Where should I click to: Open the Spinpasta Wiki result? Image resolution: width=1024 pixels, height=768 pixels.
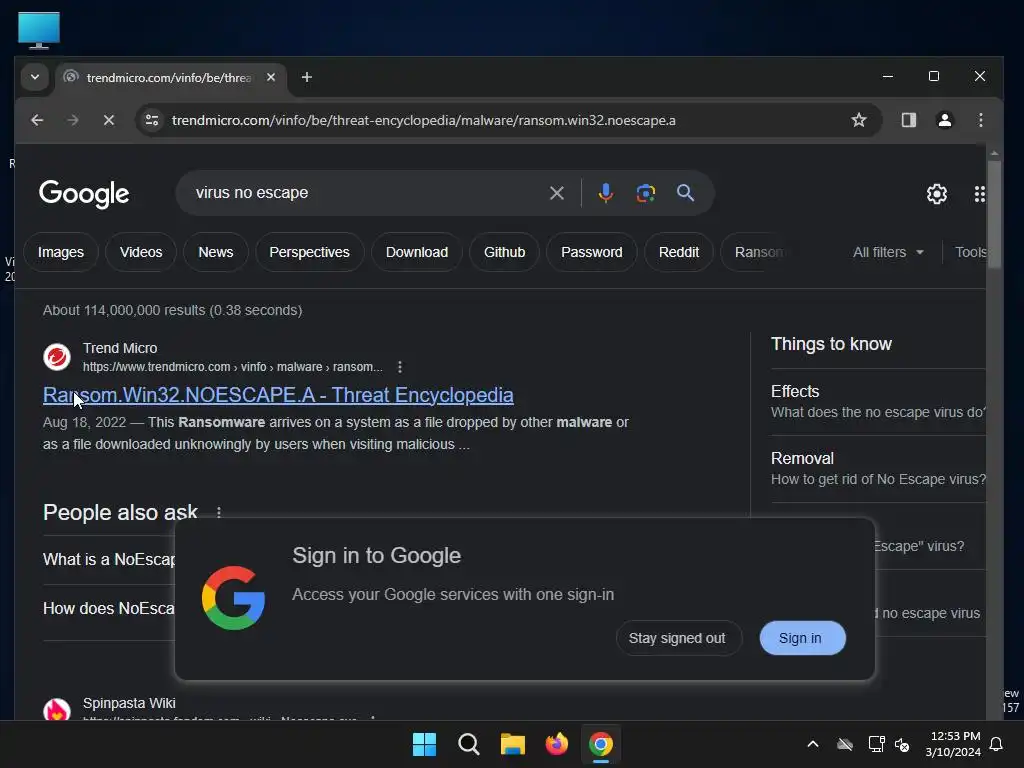pyautogui.click(x=129, y=703)
